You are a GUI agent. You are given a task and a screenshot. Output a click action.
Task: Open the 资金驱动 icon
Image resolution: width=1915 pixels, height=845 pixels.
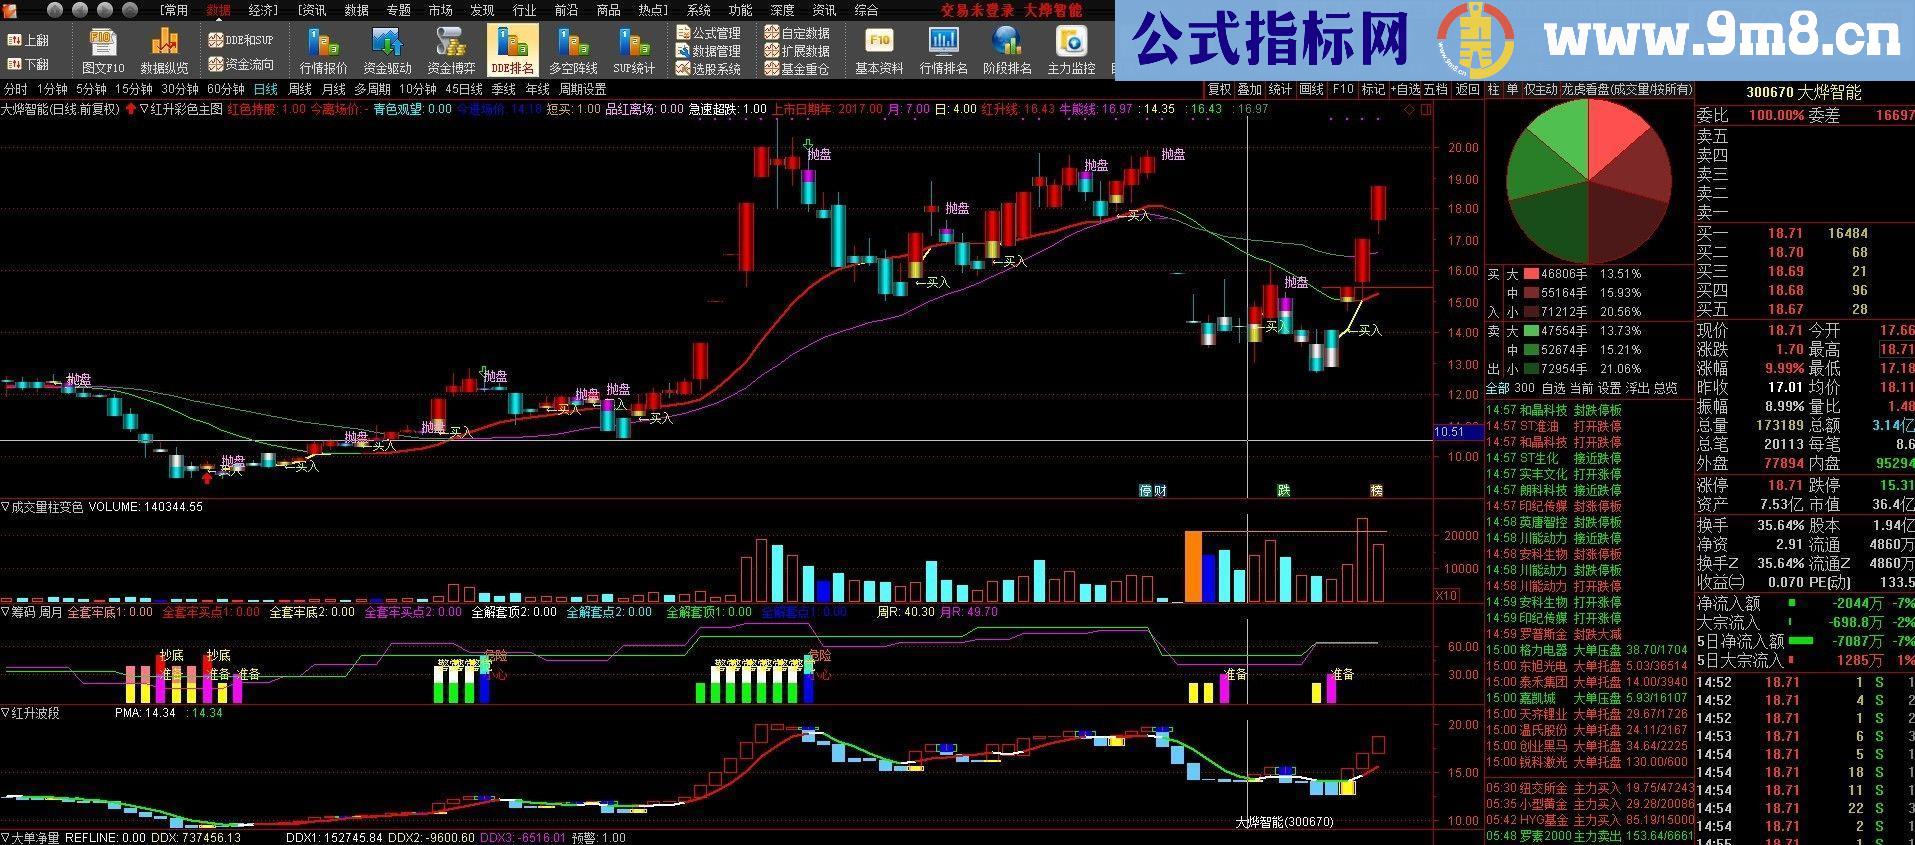(387, 50)
